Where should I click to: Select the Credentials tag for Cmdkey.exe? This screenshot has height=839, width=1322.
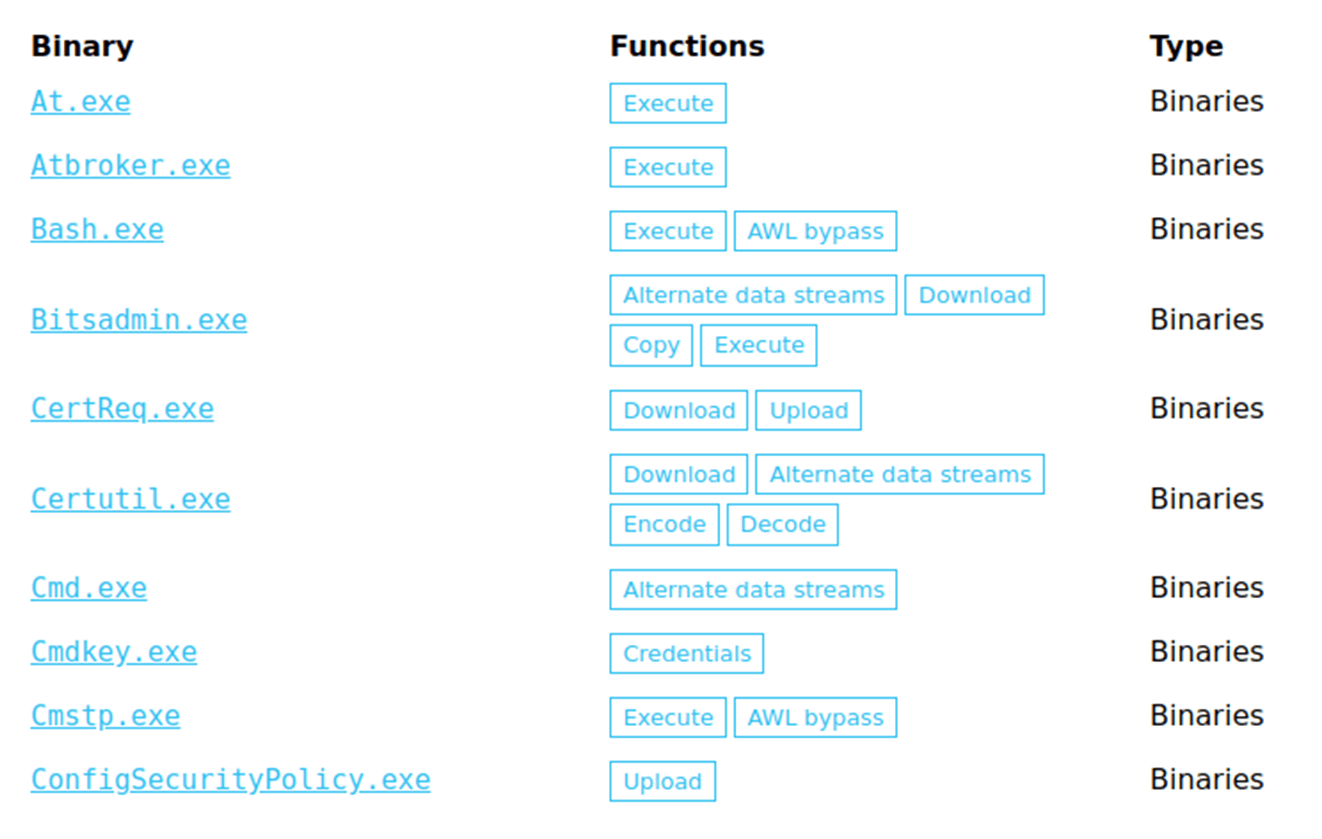[687, 653]
